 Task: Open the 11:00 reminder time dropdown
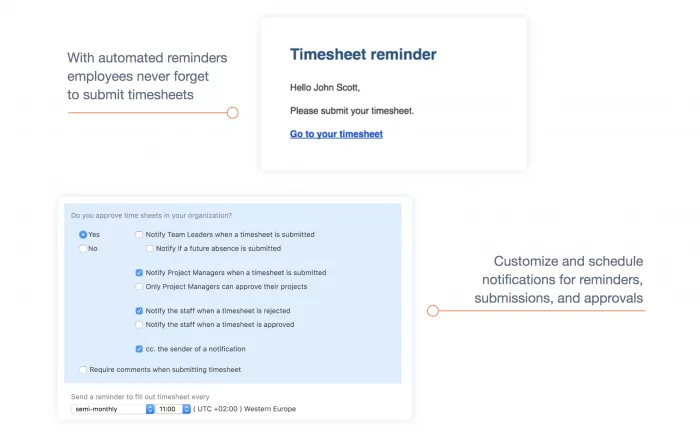click(x=173, y=409)
